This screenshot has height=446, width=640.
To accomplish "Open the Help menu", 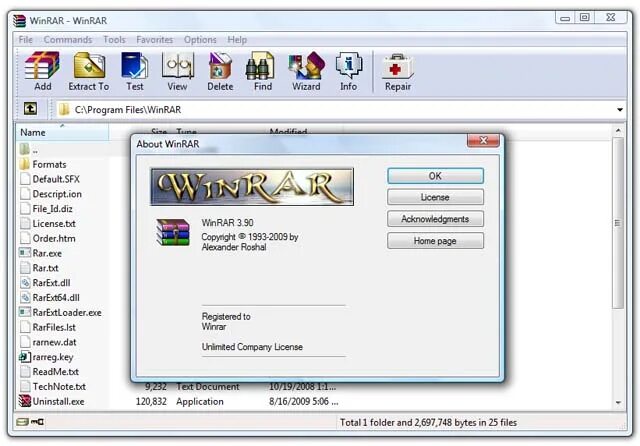I will pos(237,40).
